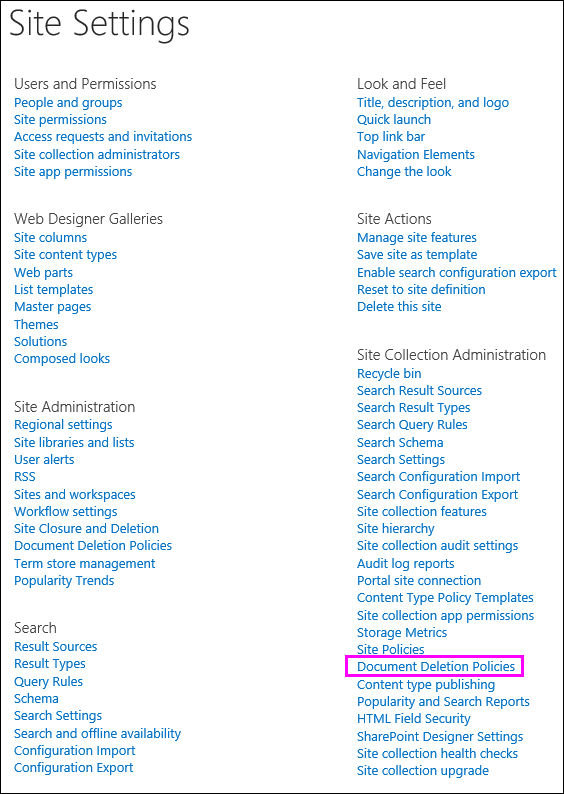This screenshot has height=794, width=564.
Task: Open Document Deletion Policies under Site Administration
Action: [x=93, y=546]
